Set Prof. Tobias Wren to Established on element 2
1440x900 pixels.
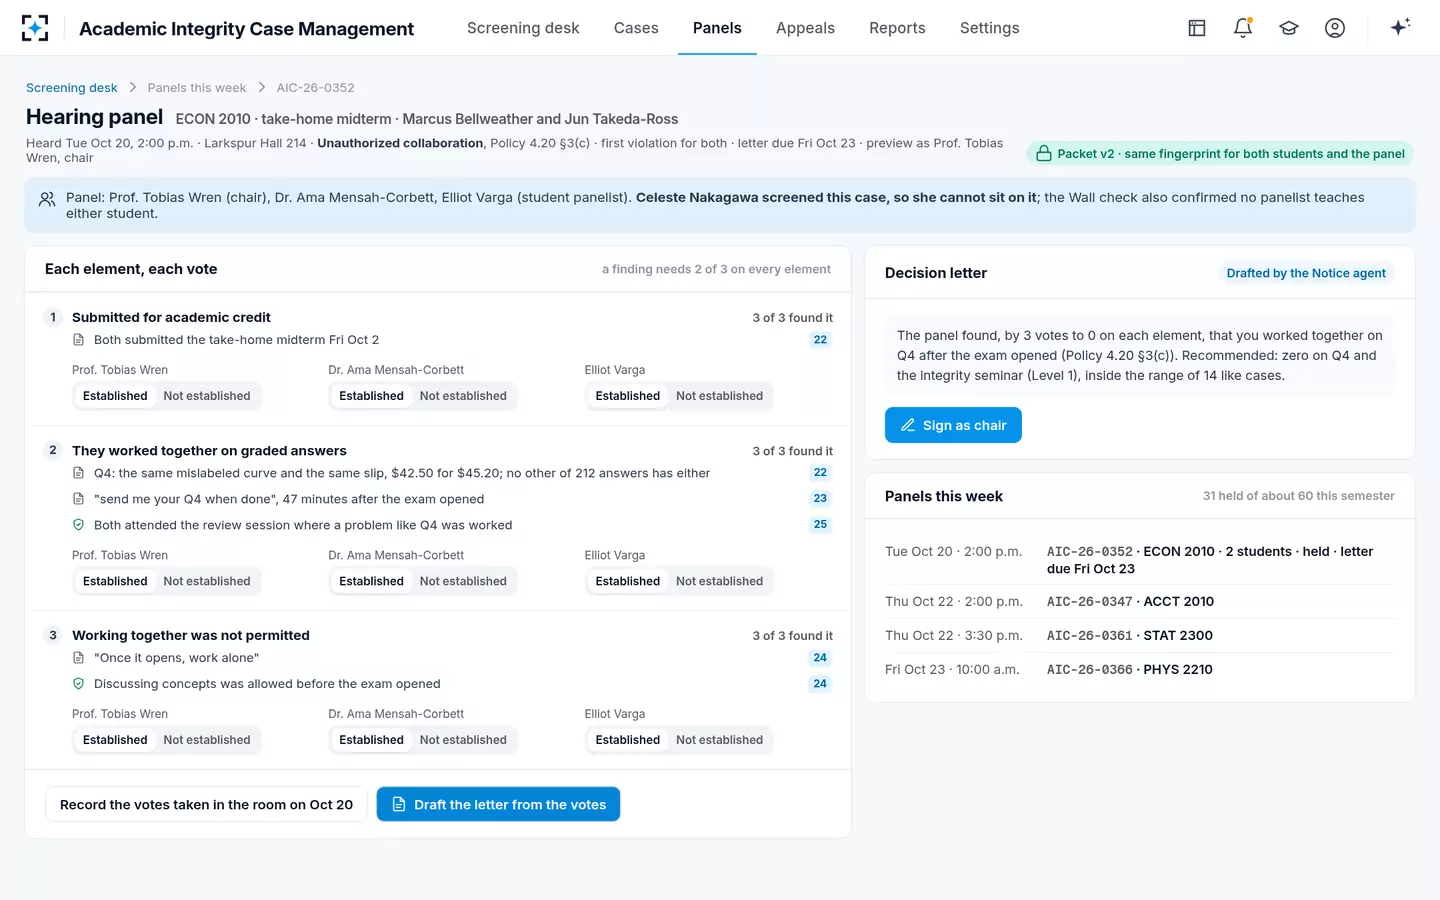click(x=115, y=581)
